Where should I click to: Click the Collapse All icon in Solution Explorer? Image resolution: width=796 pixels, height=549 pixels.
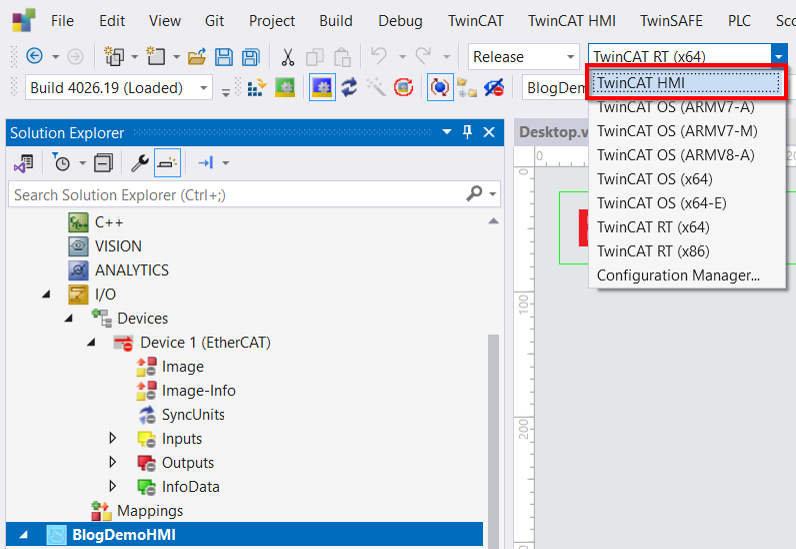pos(103,163)
